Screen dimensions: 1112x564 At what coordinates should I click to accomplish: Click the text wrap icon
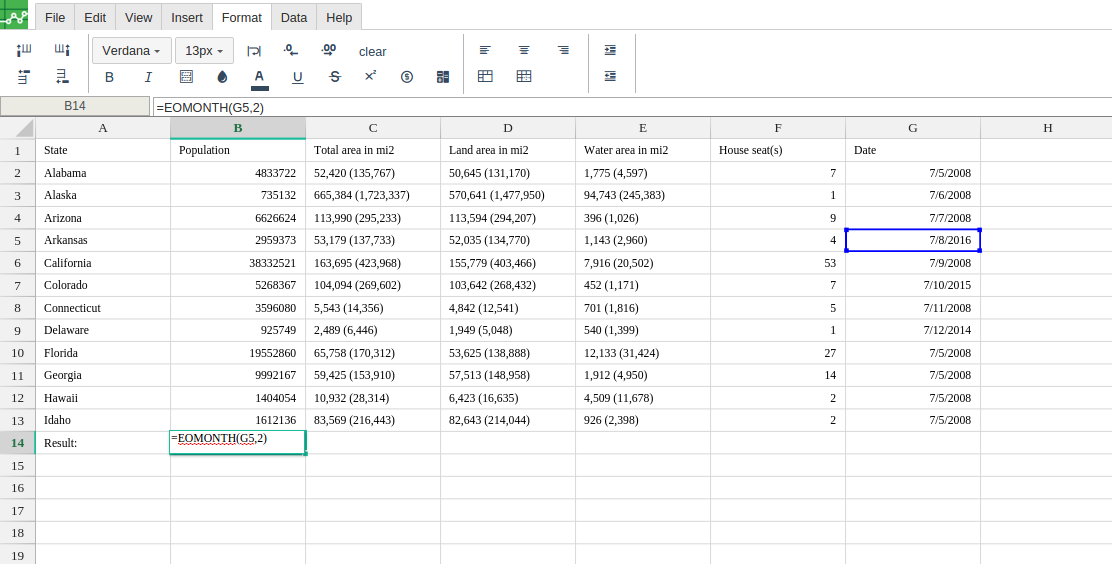pos(254,51)
